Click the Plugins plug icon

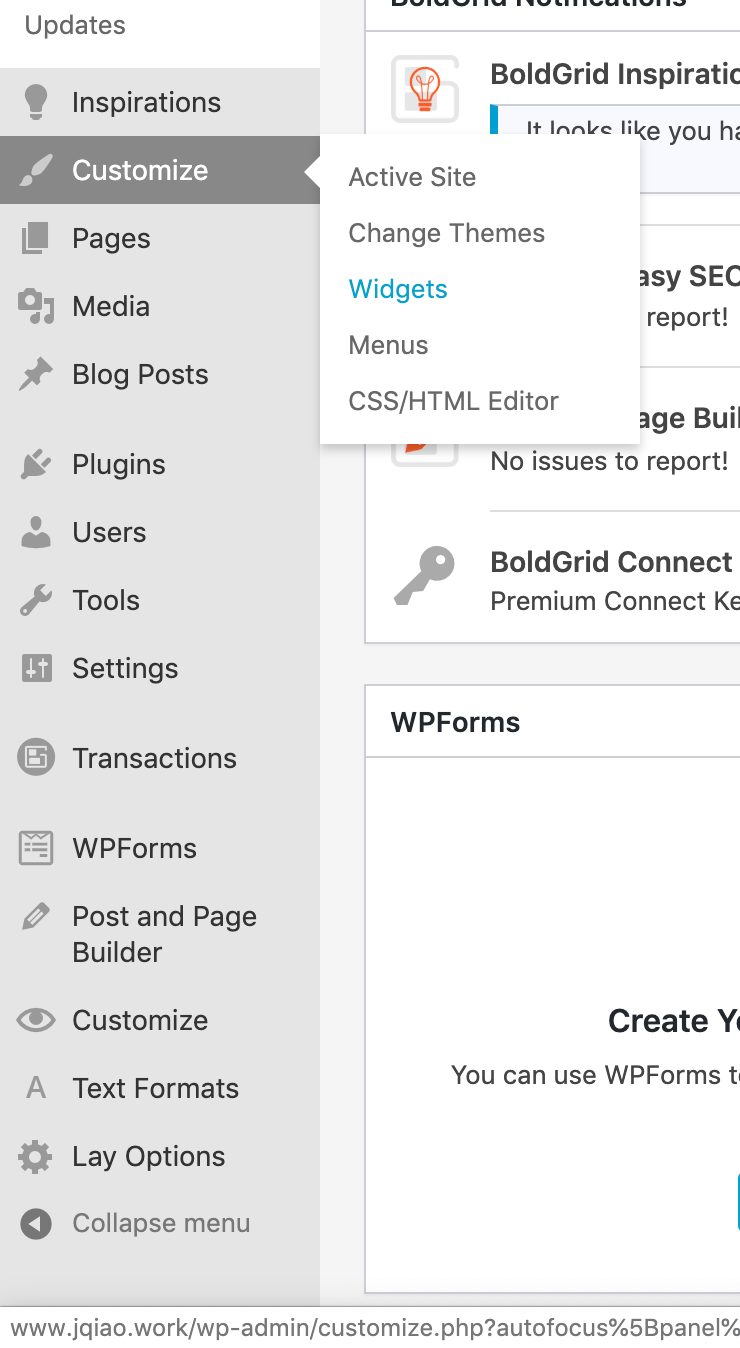click(36, 464)
